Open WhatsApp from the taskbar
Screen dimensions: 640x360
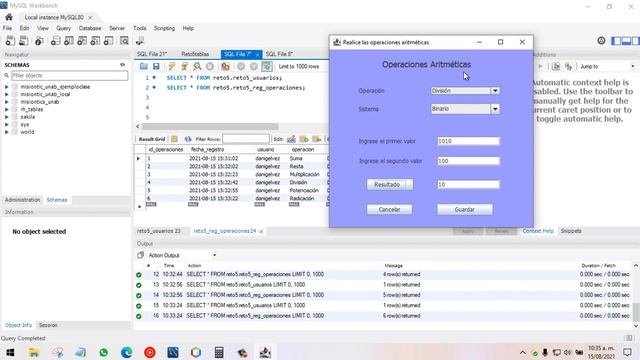coord(104,352)
